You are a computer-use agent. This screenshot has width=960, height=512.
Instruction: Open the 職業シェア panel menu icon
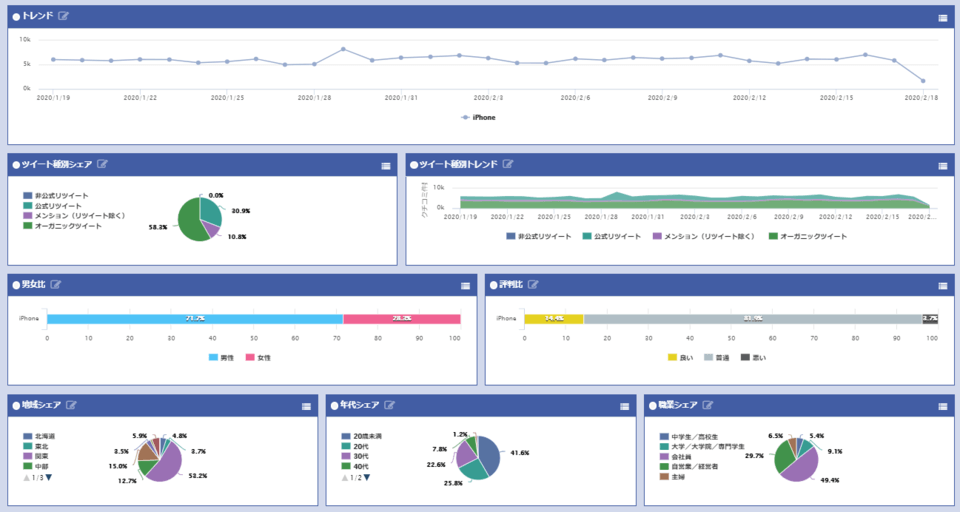[943, 406]
